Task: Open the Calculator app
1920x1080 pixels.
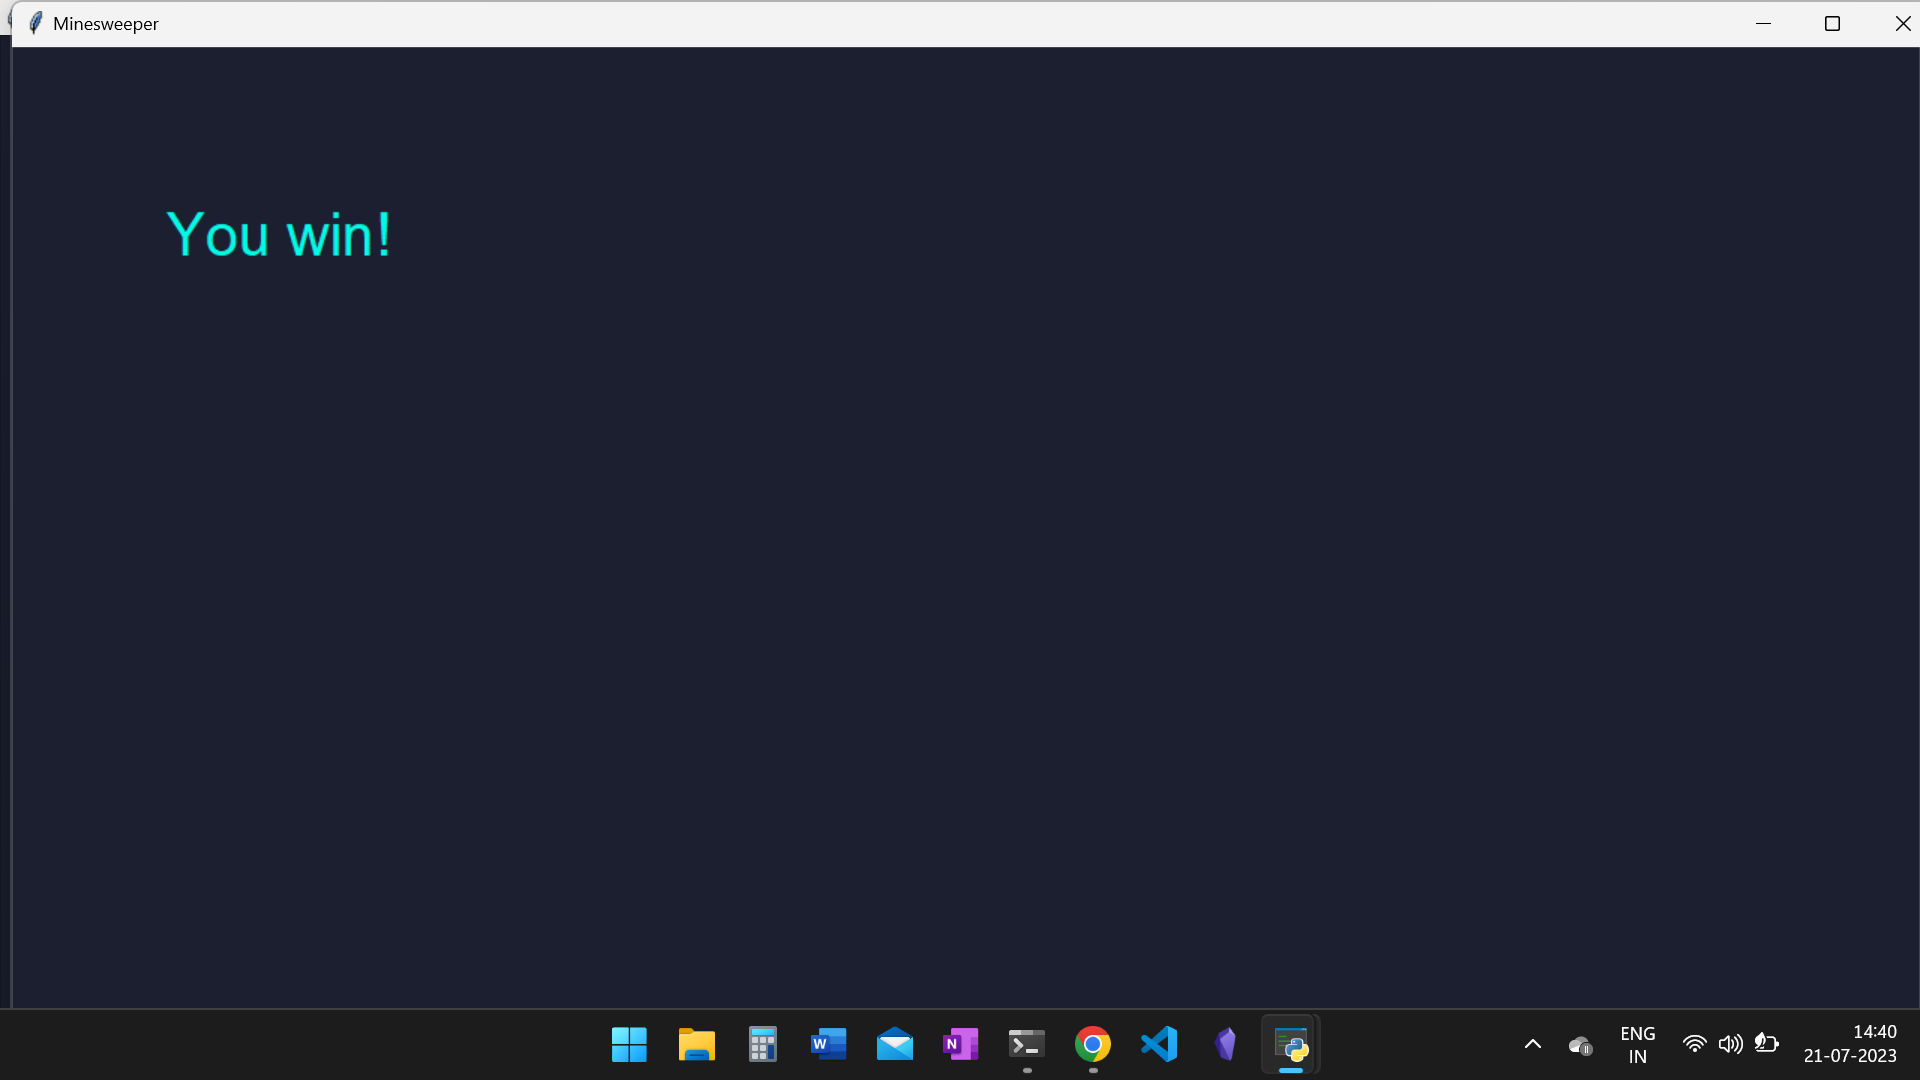Action: [762, 1044]
